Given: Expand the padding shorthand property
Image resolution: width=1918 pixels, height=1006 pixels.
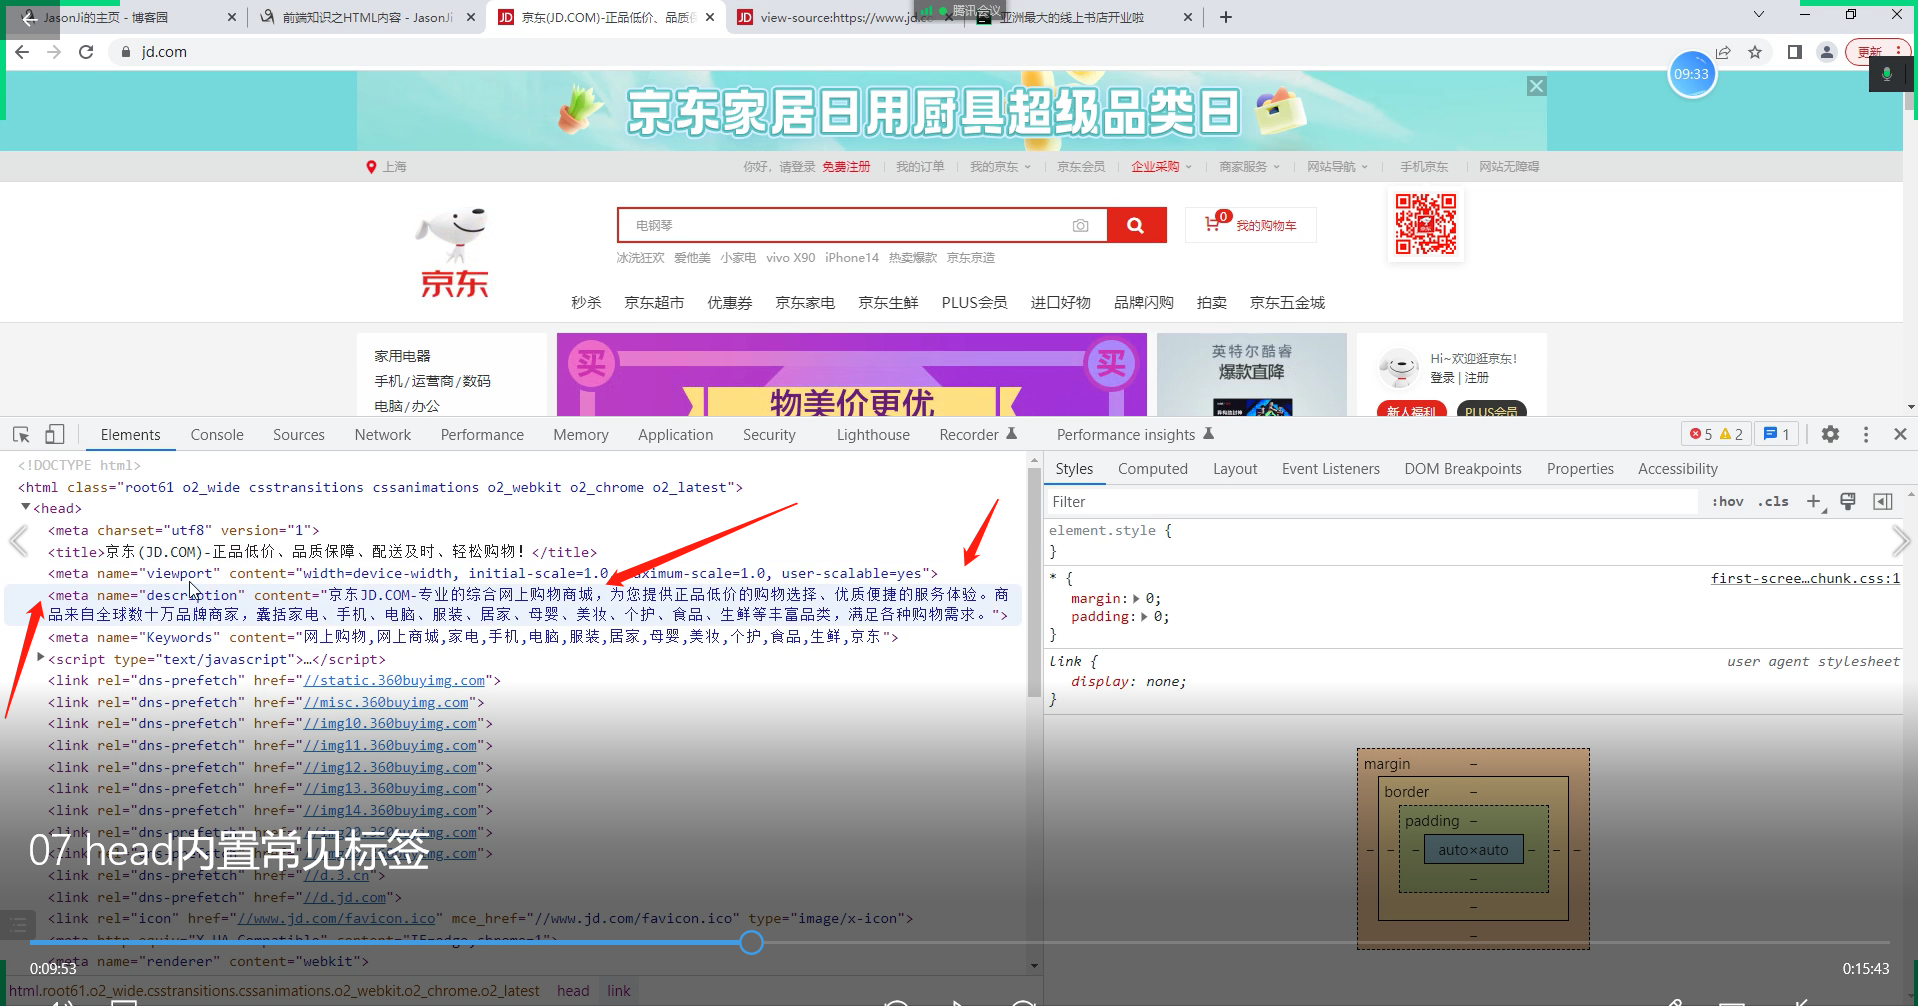Looking at the screenshot, I should pos(1144,617).
